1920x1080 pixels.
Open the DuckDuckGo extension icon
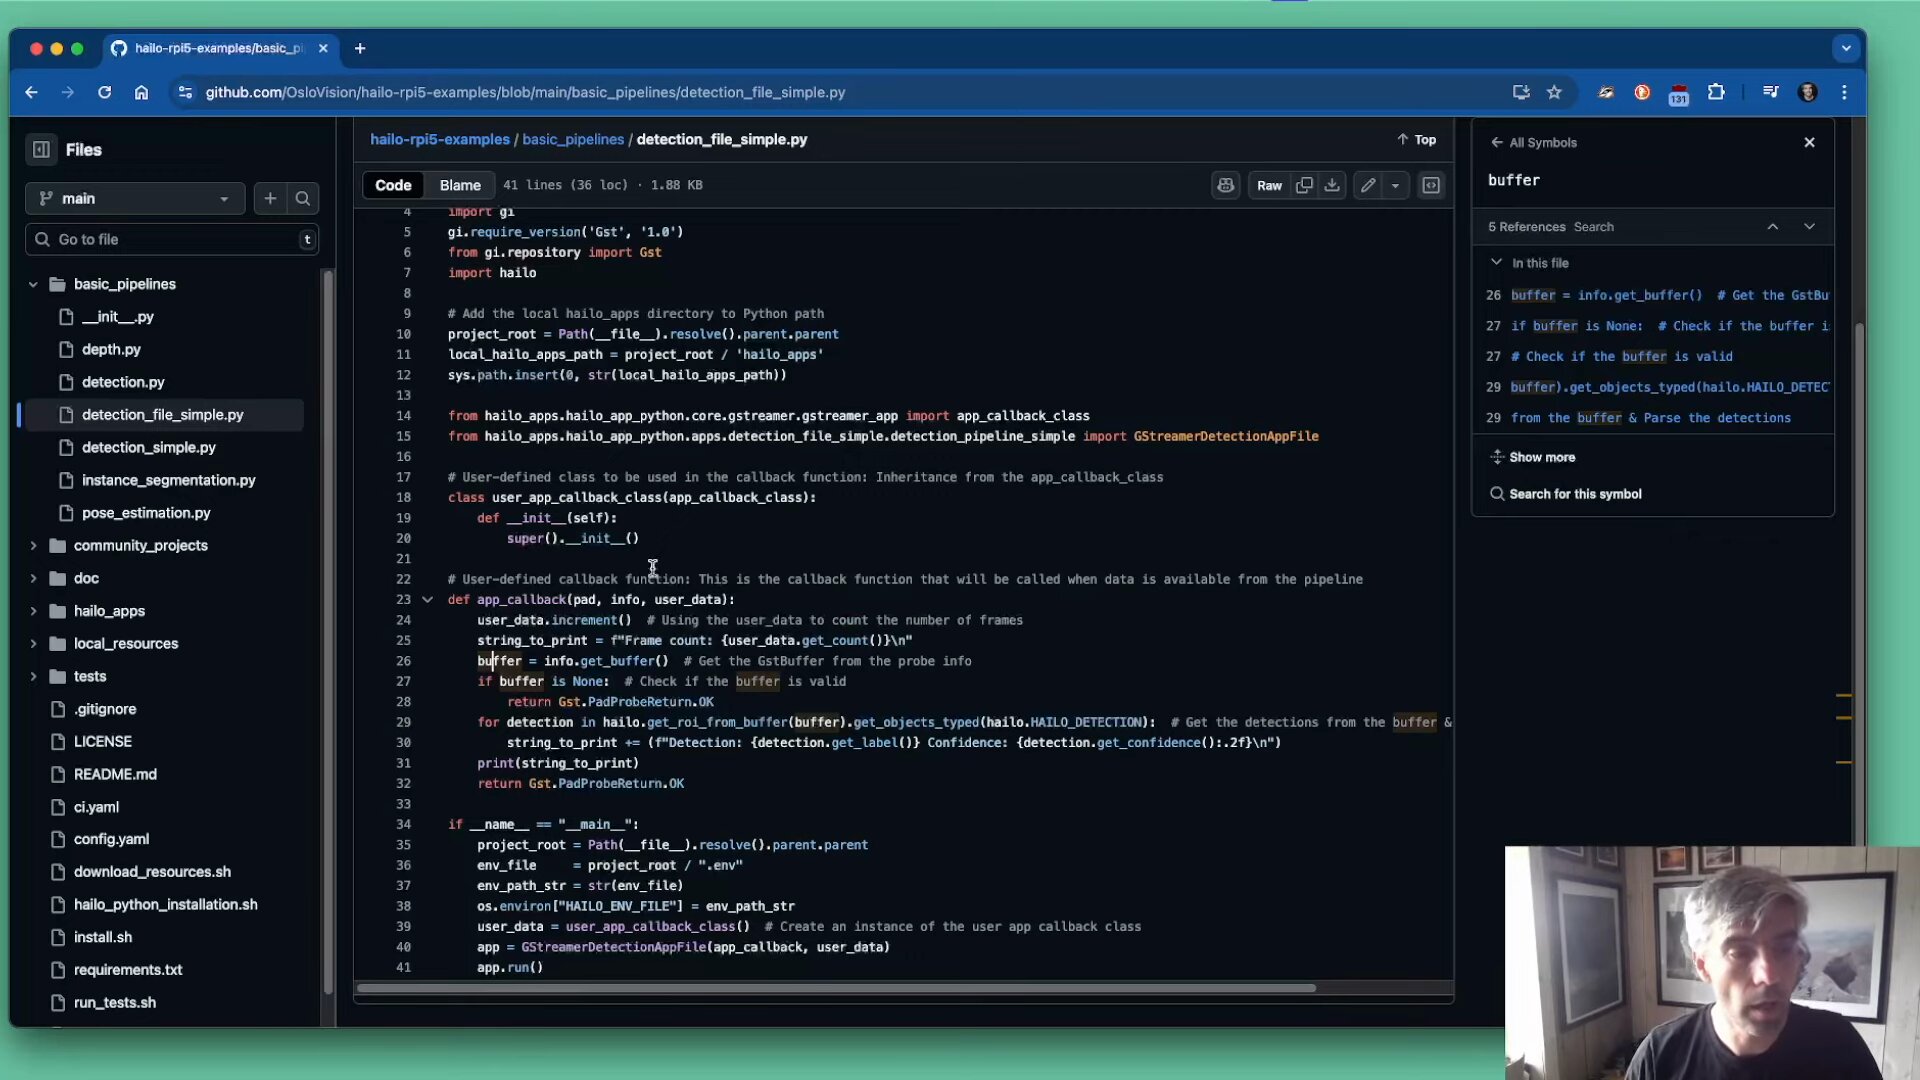(1642, 92)
